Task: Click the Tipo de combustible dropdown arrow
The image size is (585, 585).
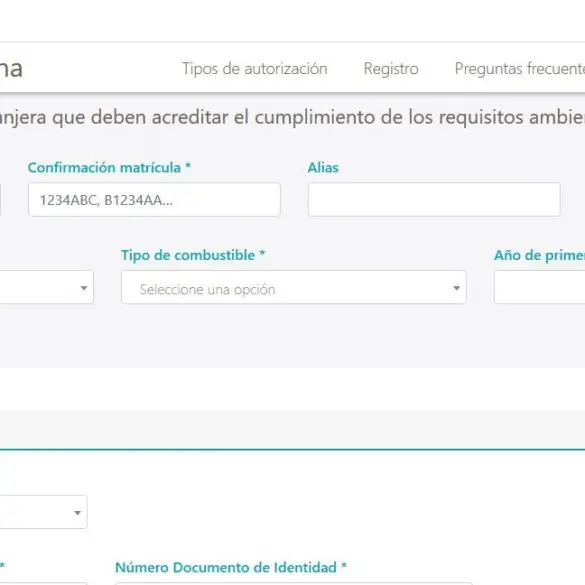Action: pyautogui.click(x=456, y=288)
